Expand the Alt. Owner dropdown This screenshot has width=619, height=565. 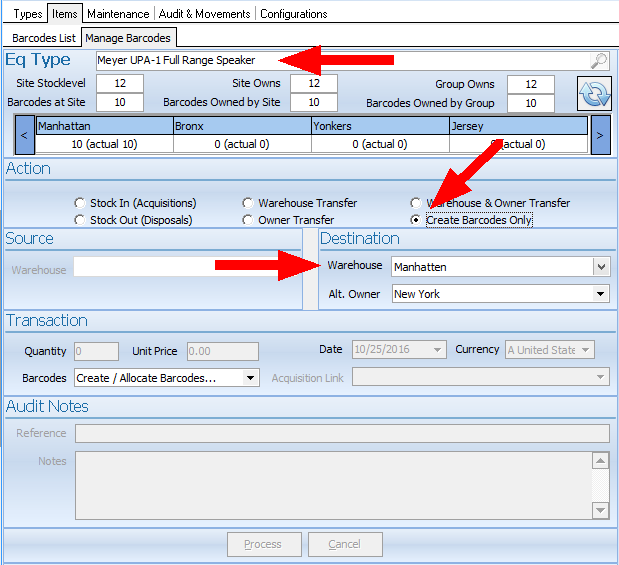[x=600, y=294]
